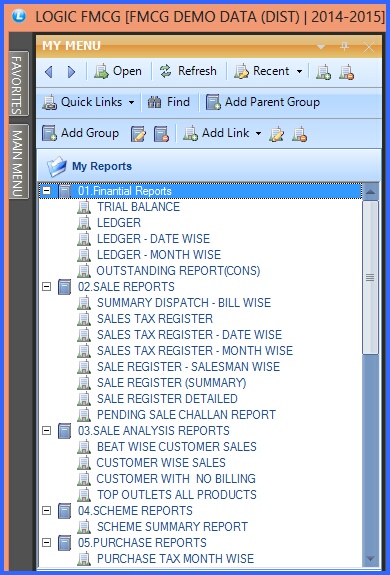The image size is (390, 575).
Task: Open TOP OUTLETS ALL PRODUCTS
Action: (177, 494)
